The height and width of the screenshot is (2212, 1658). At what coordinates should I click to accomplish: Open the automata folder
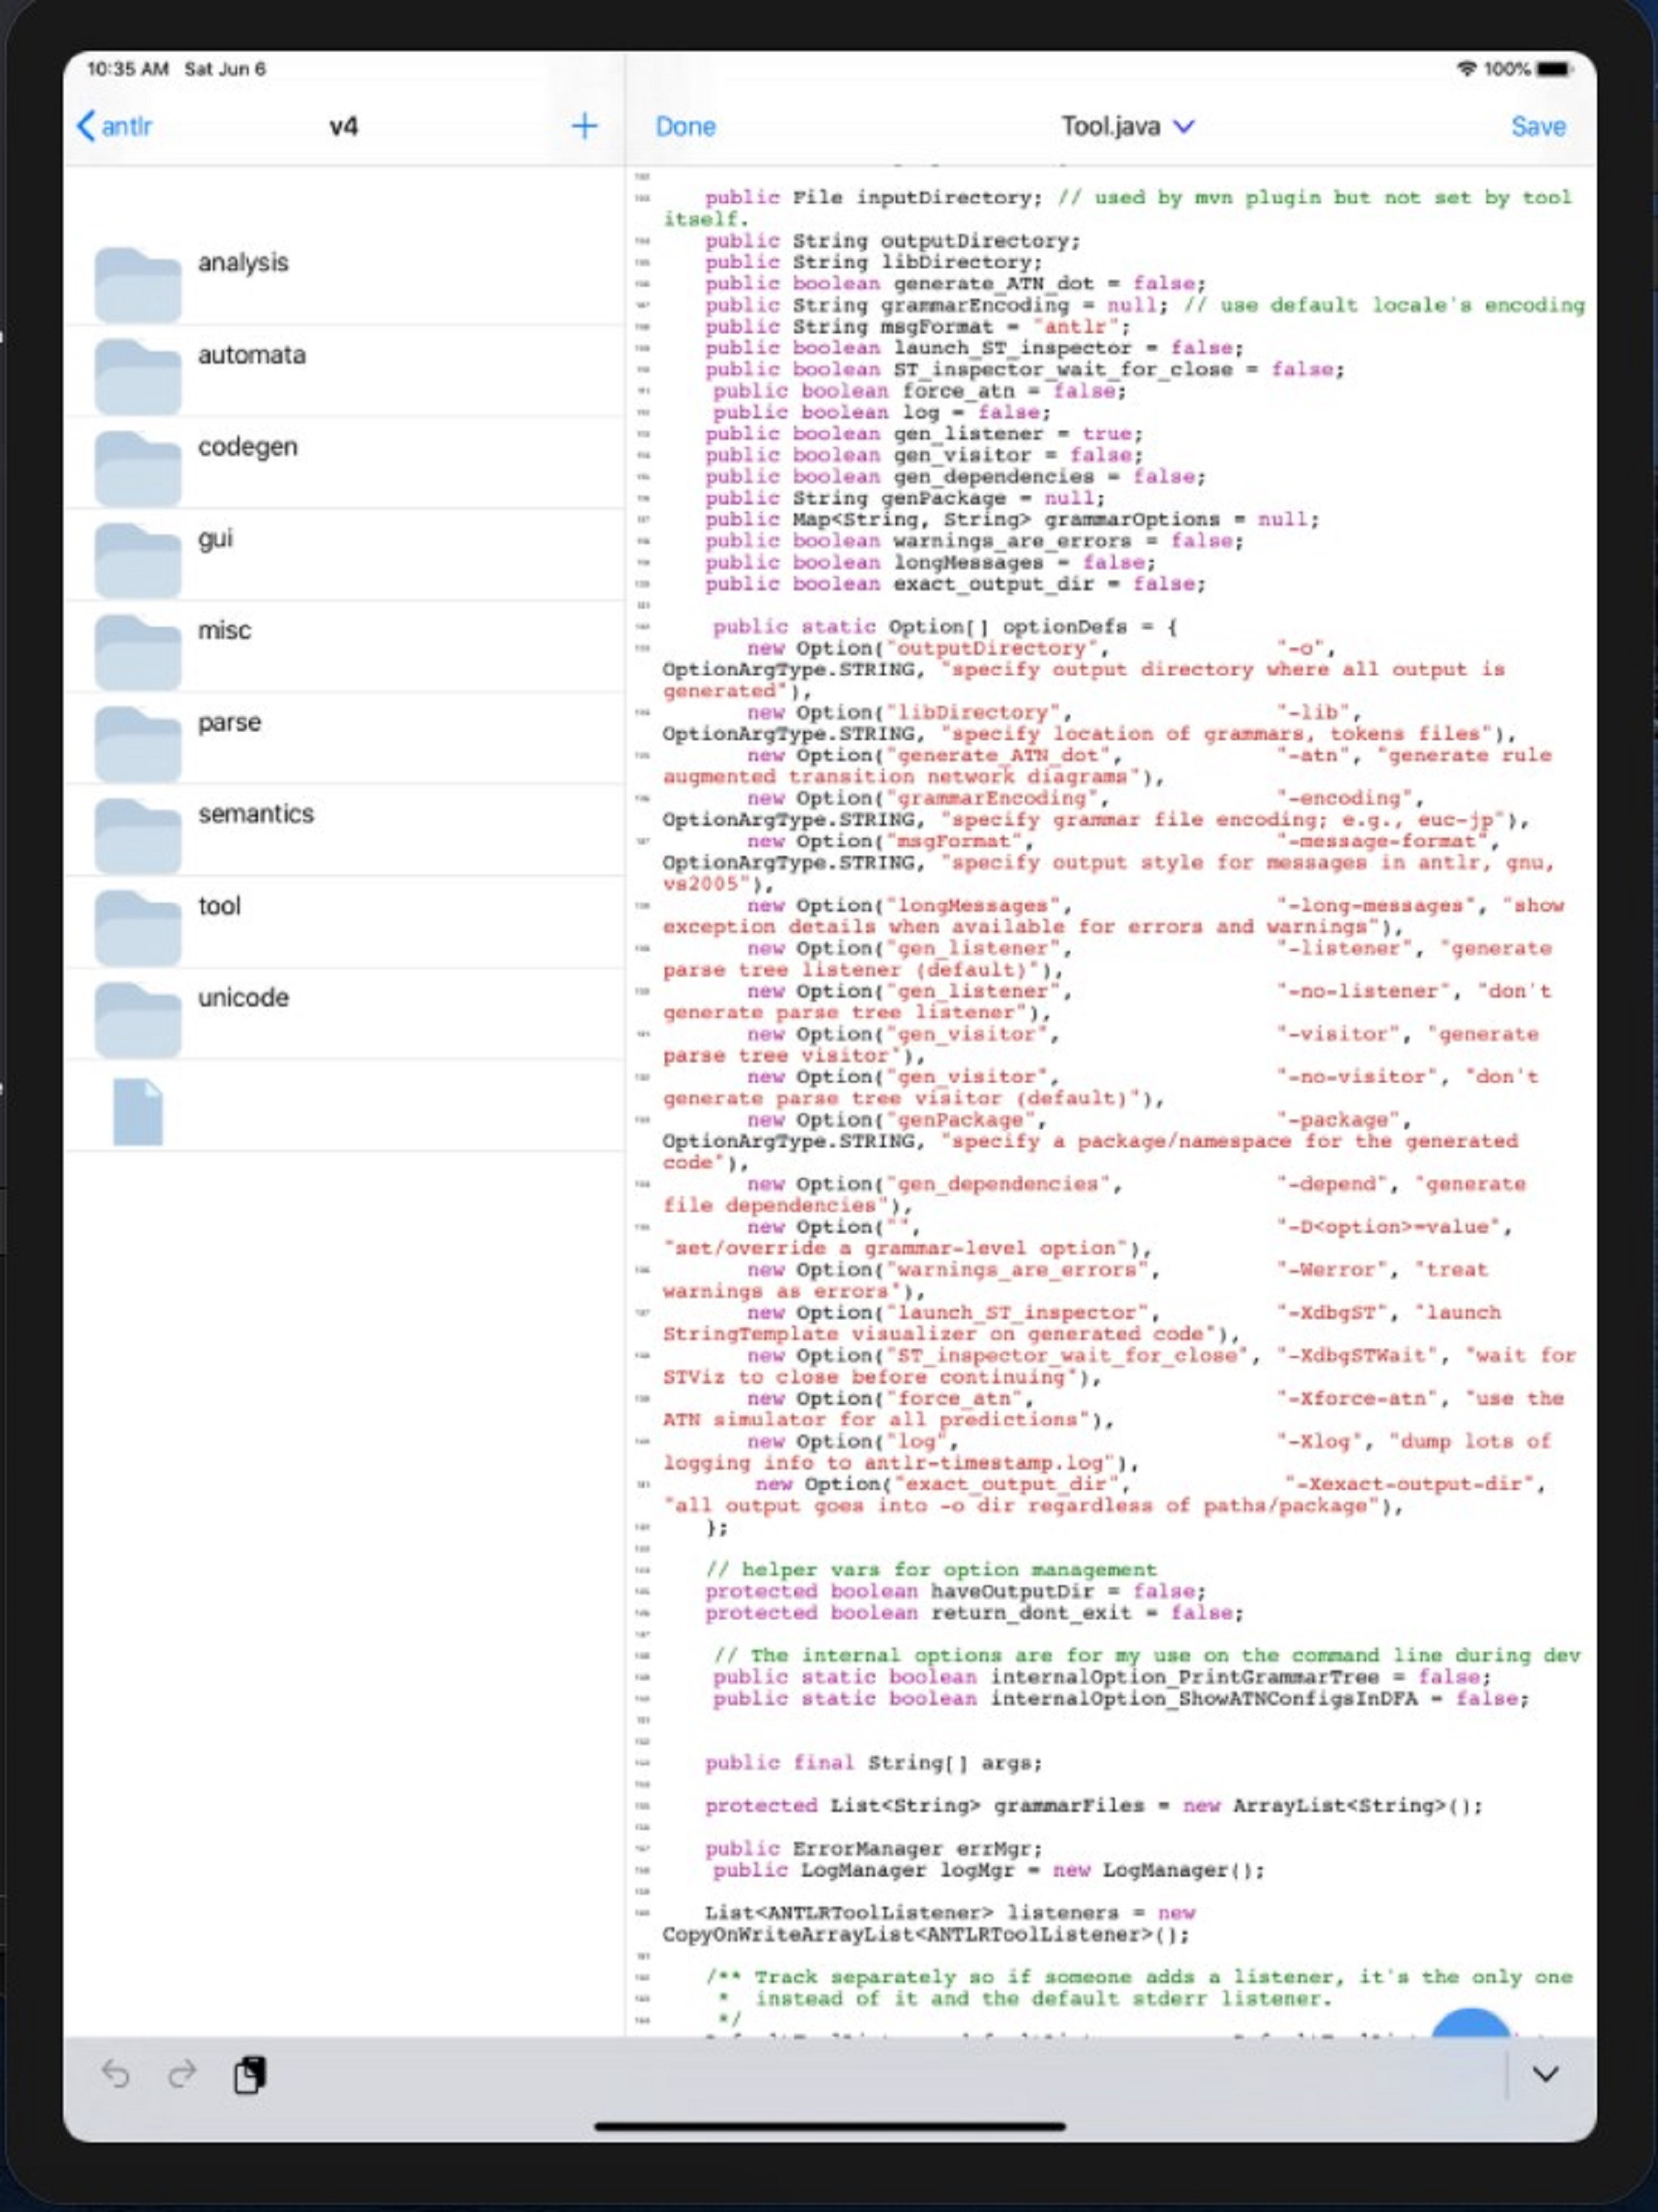pyautogui.click(x=251, y=355)
